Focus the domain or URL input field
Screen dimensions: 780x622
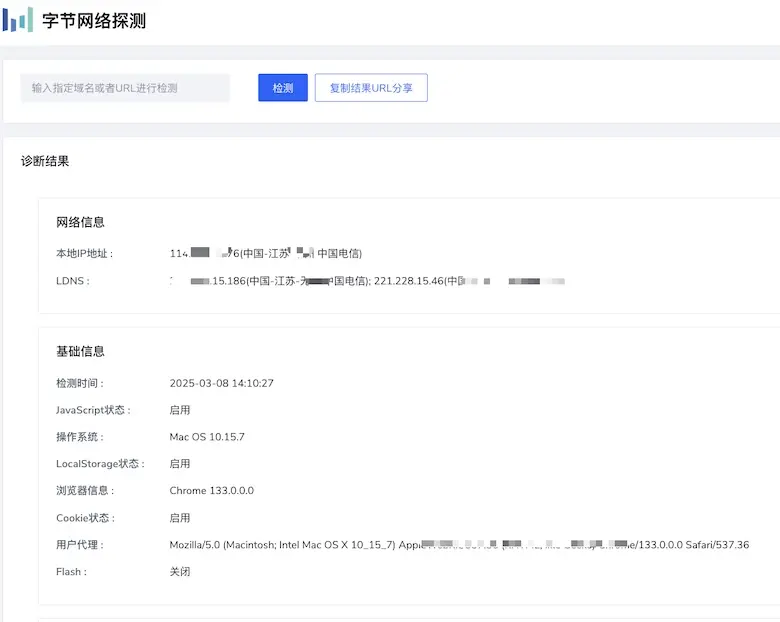125,88
